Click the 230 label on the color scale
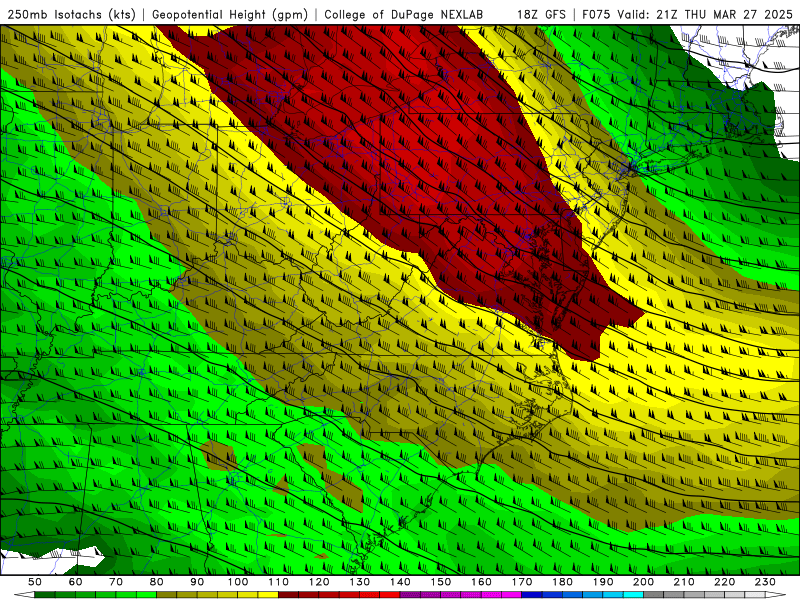Viewport: 800px width, 600px height. pos(765,582)
